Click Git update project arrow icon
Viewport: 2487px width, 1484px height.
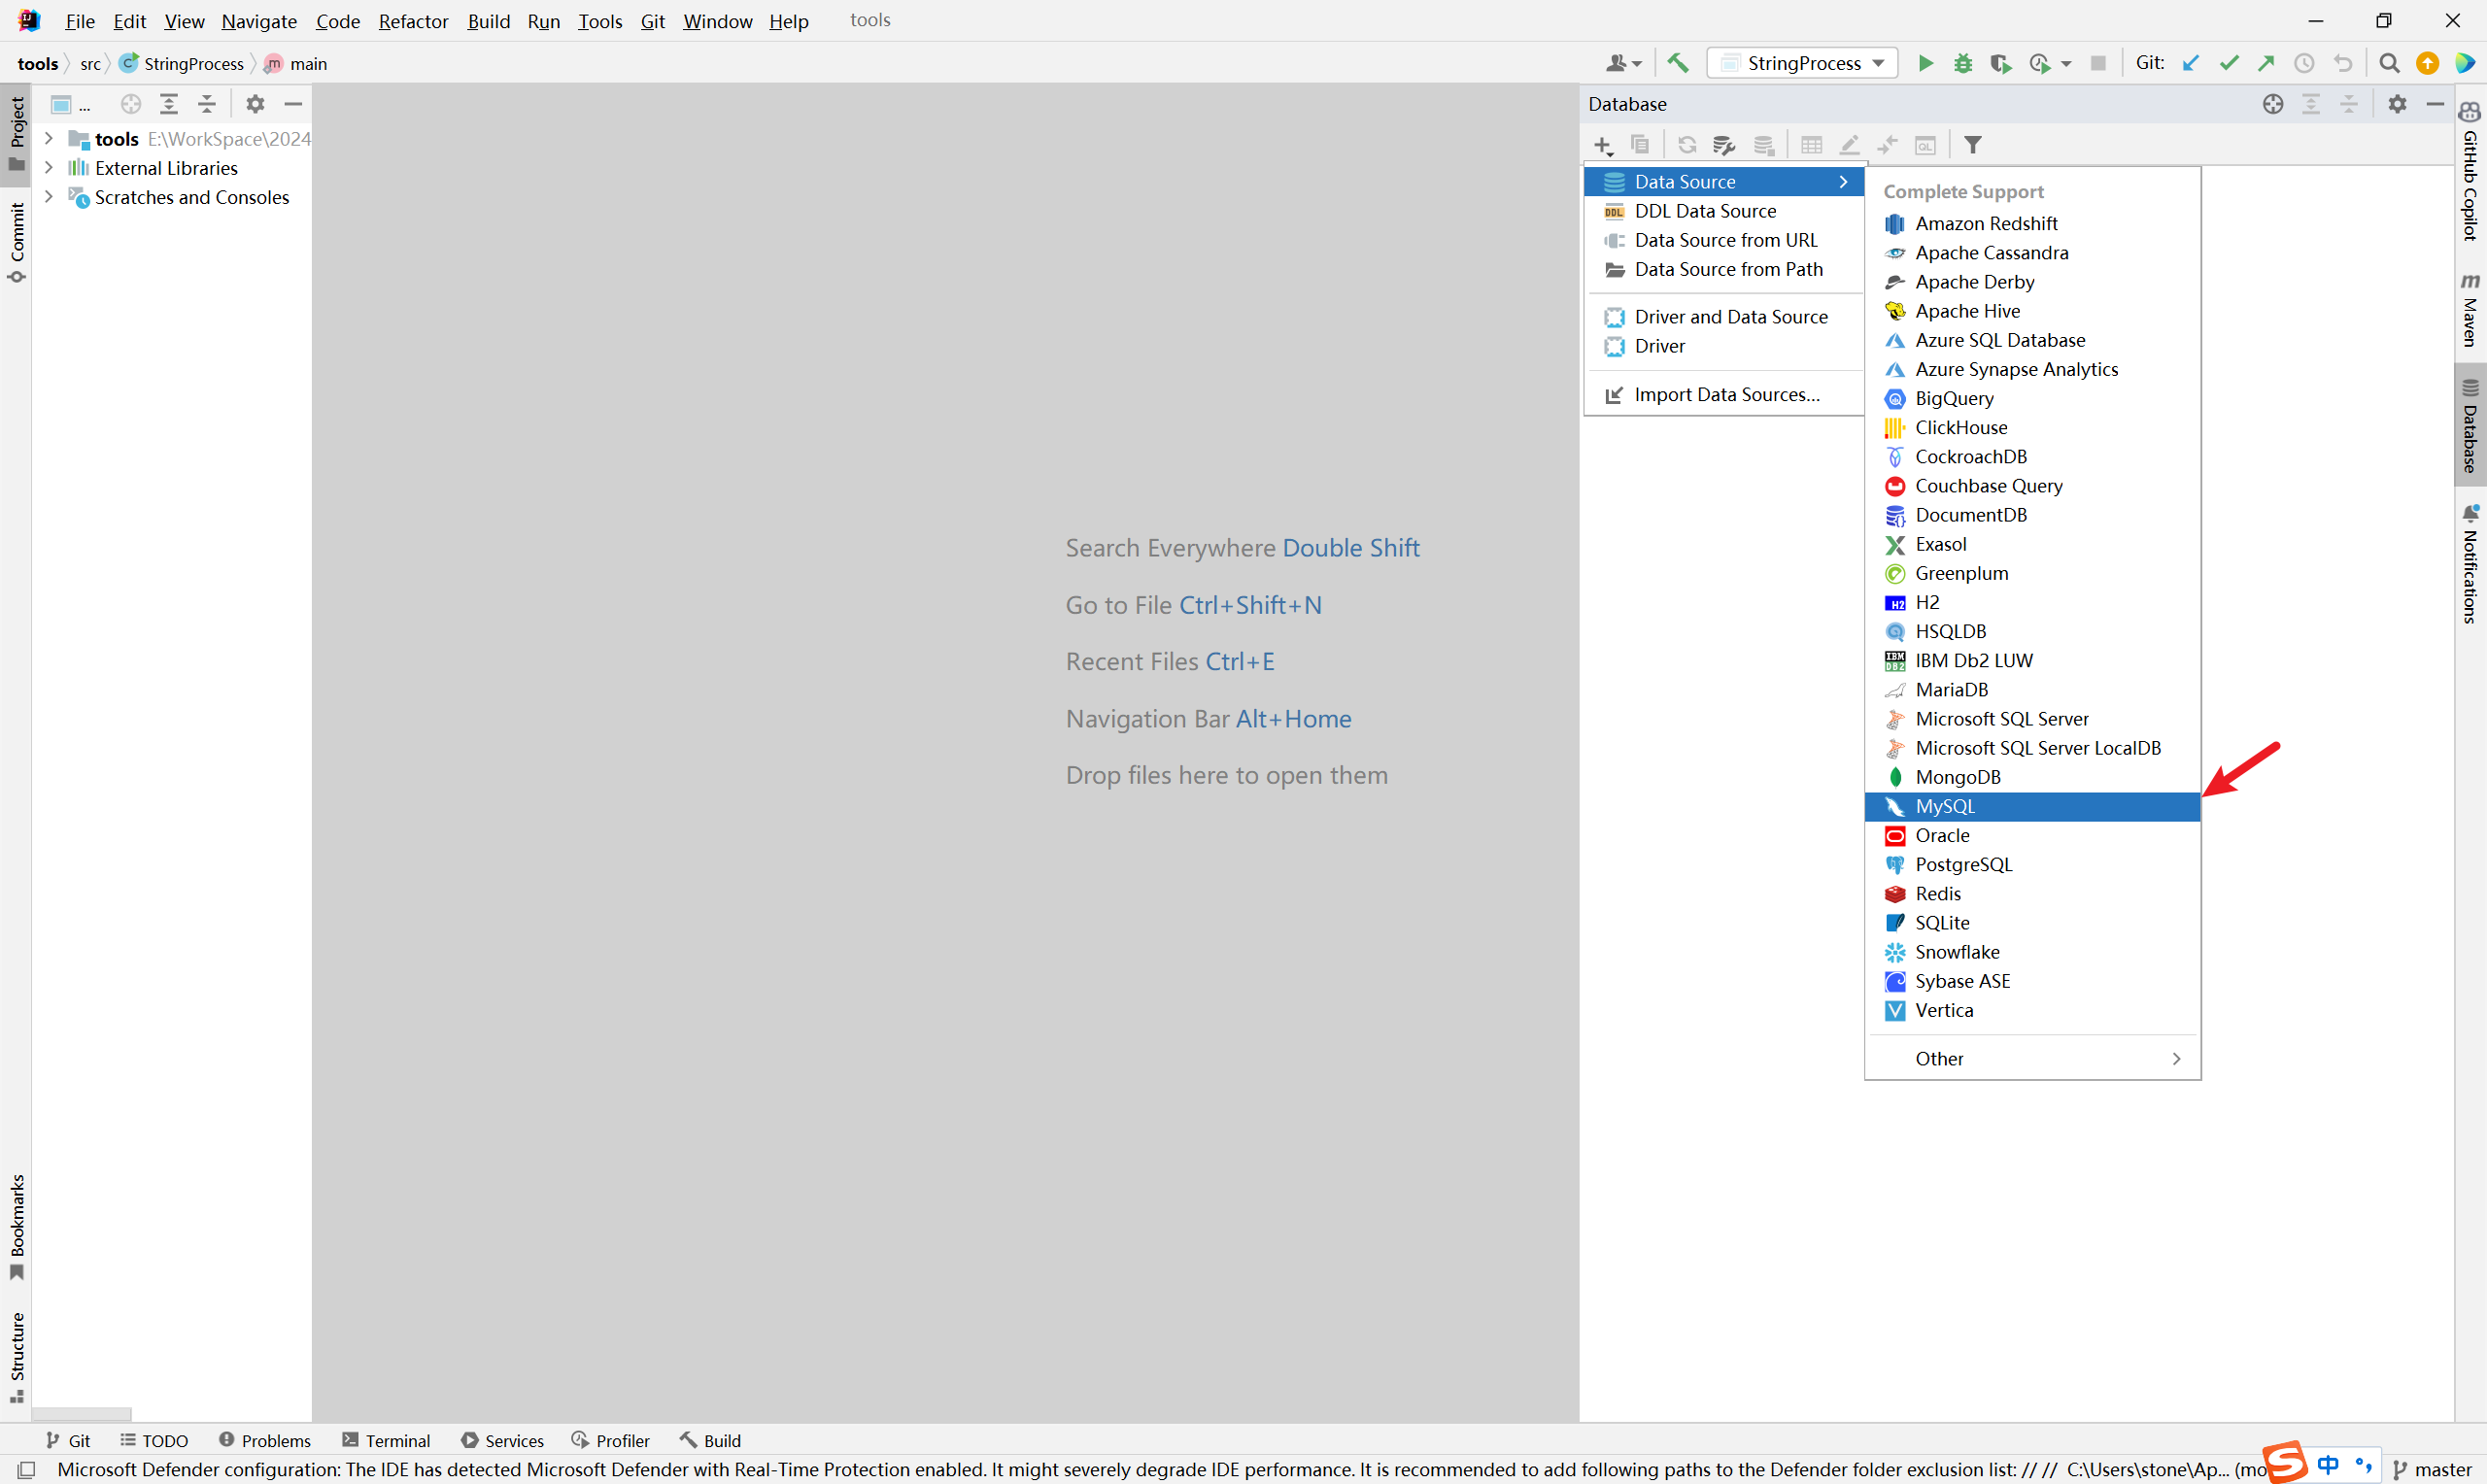pos(2191,63)
